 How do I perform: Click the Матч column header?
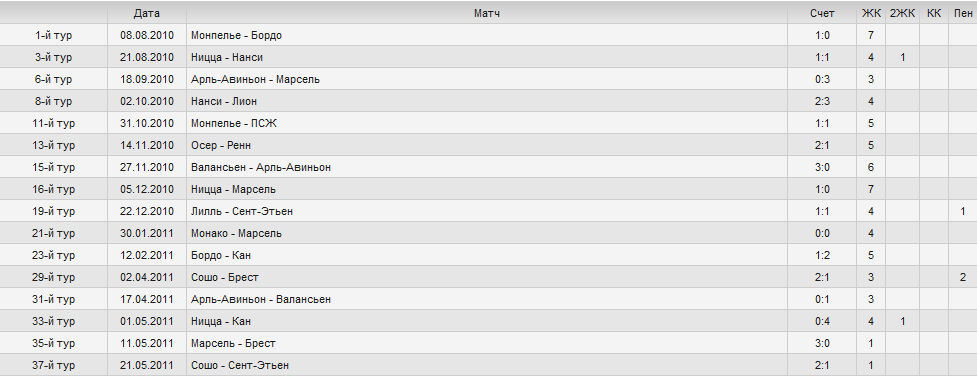click(x=487, y=13)
